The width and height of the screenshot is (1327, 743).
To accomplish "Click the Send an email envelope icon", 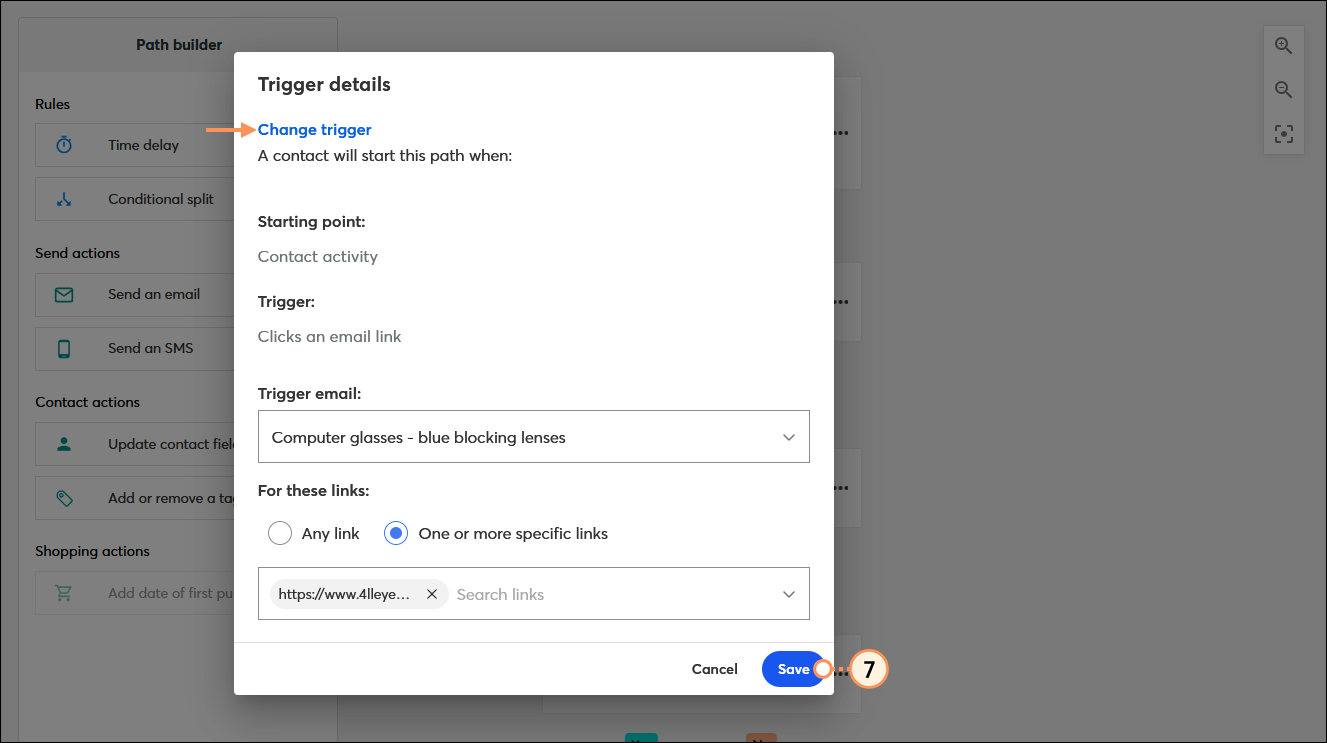I will coord(64,295).
